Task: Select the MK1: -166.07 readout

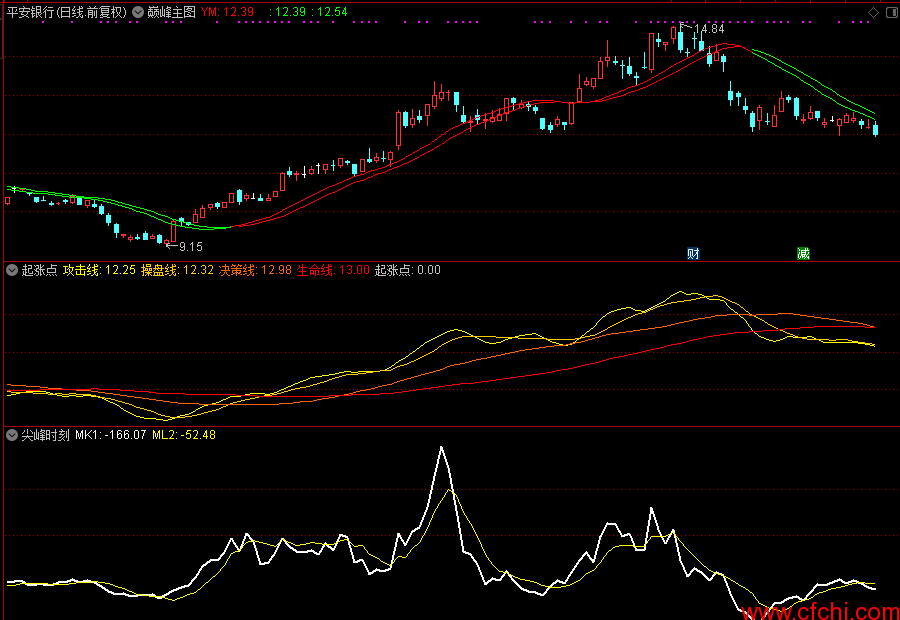Action: point(111,435)
